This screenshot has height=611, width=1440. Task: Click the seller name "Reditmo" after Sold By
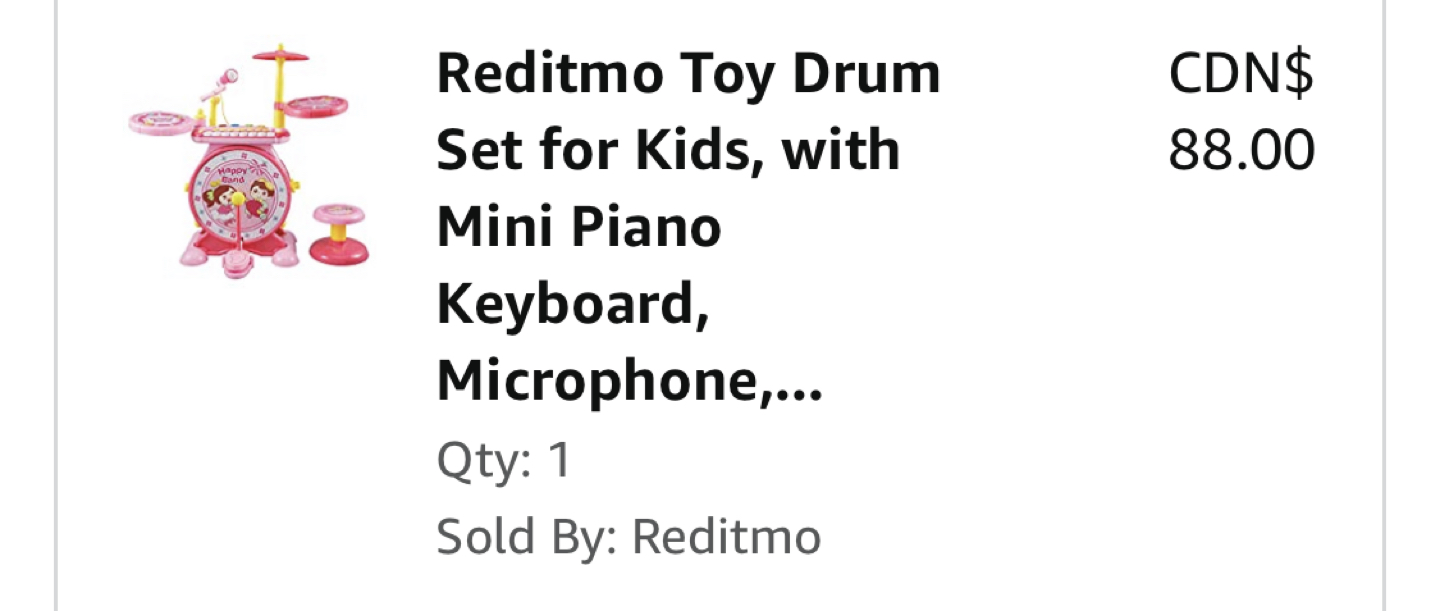coord(727,537)
